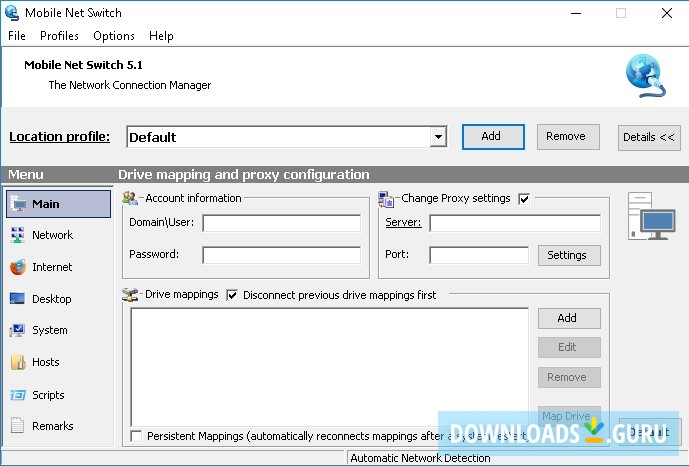Click inside the drive mappings list box
The width and height of the screenshot is (689, 466).
(330, 367)
